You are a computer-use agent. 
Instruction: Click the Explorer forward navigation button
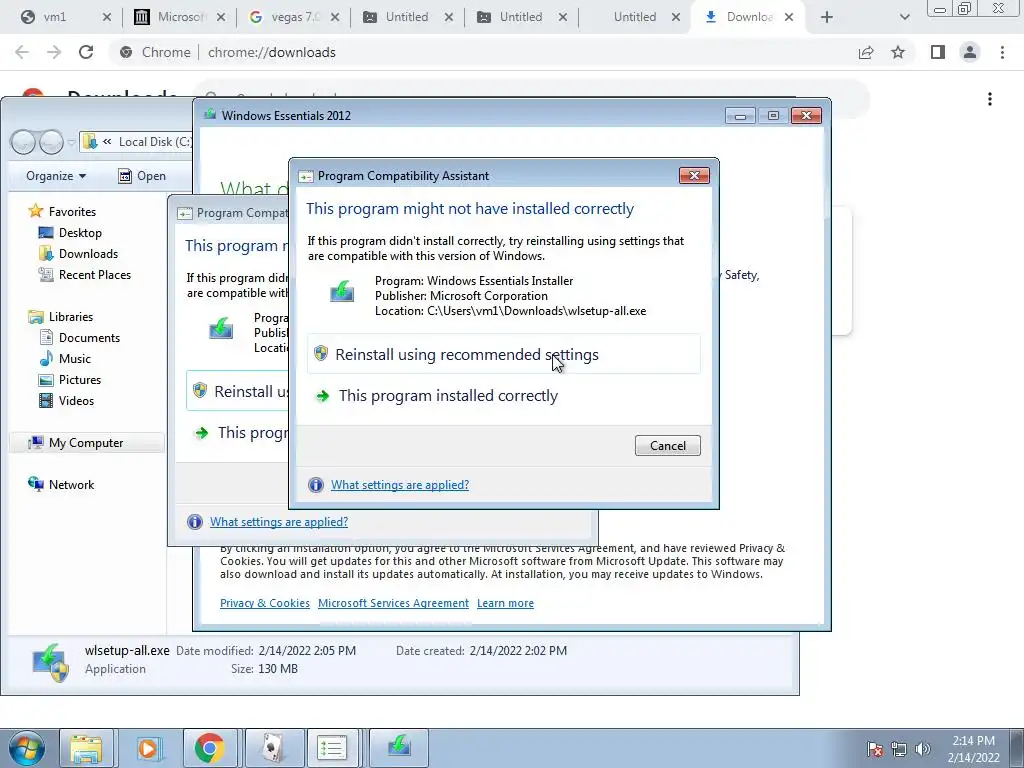click(x=51, y=142)
